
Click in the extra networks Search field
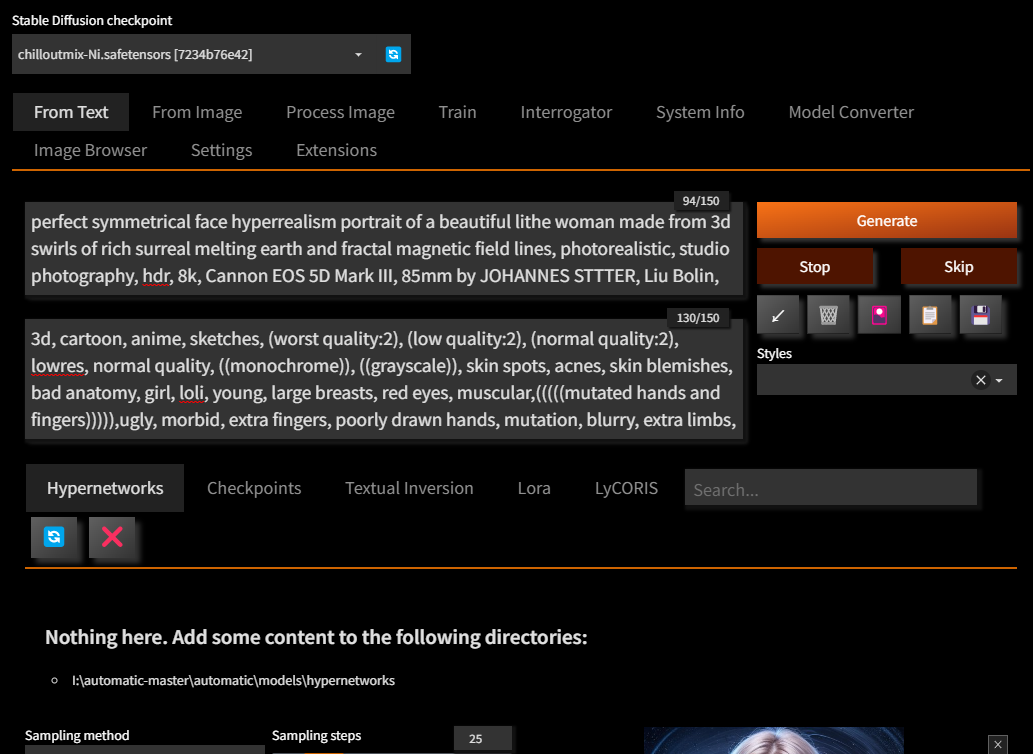[830, 489]
